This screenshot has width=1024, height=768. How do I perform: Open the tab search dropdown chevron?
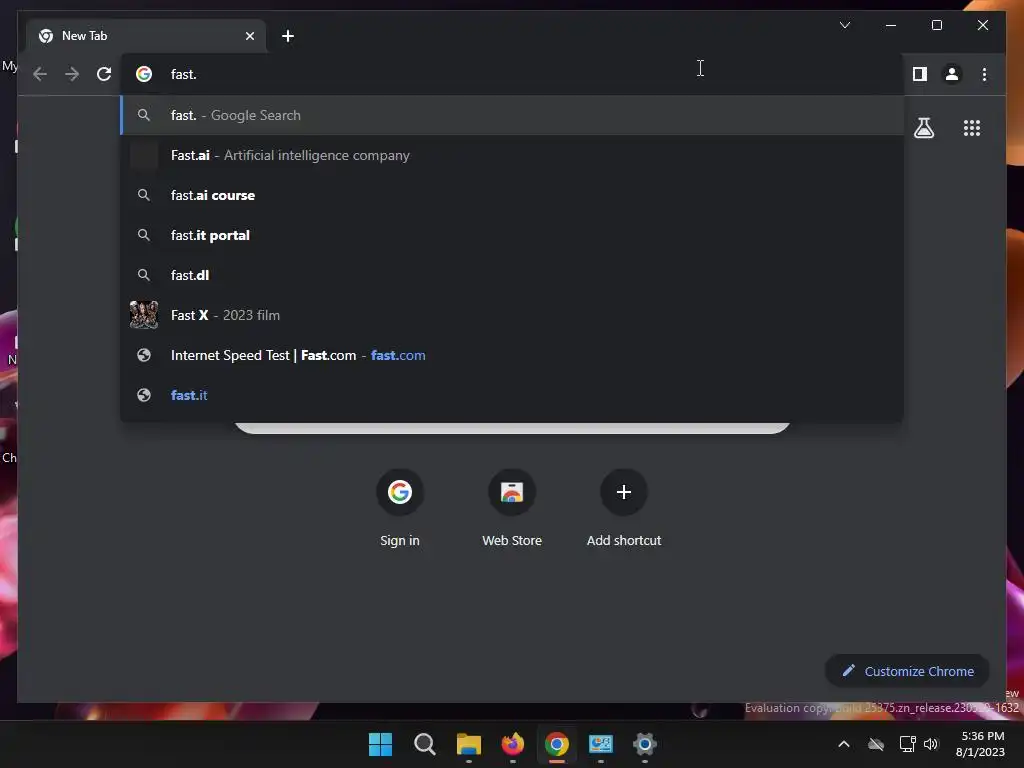tap(844, 25)
